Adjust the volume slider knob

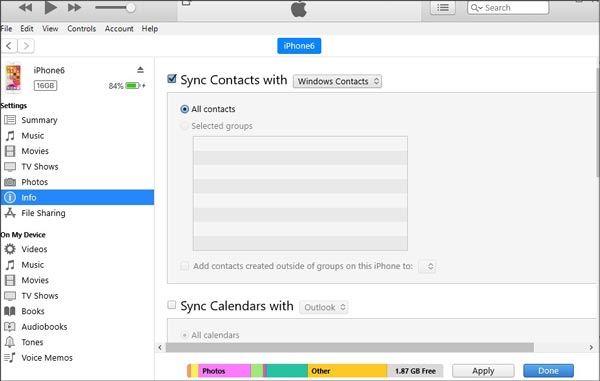point(130,8)
